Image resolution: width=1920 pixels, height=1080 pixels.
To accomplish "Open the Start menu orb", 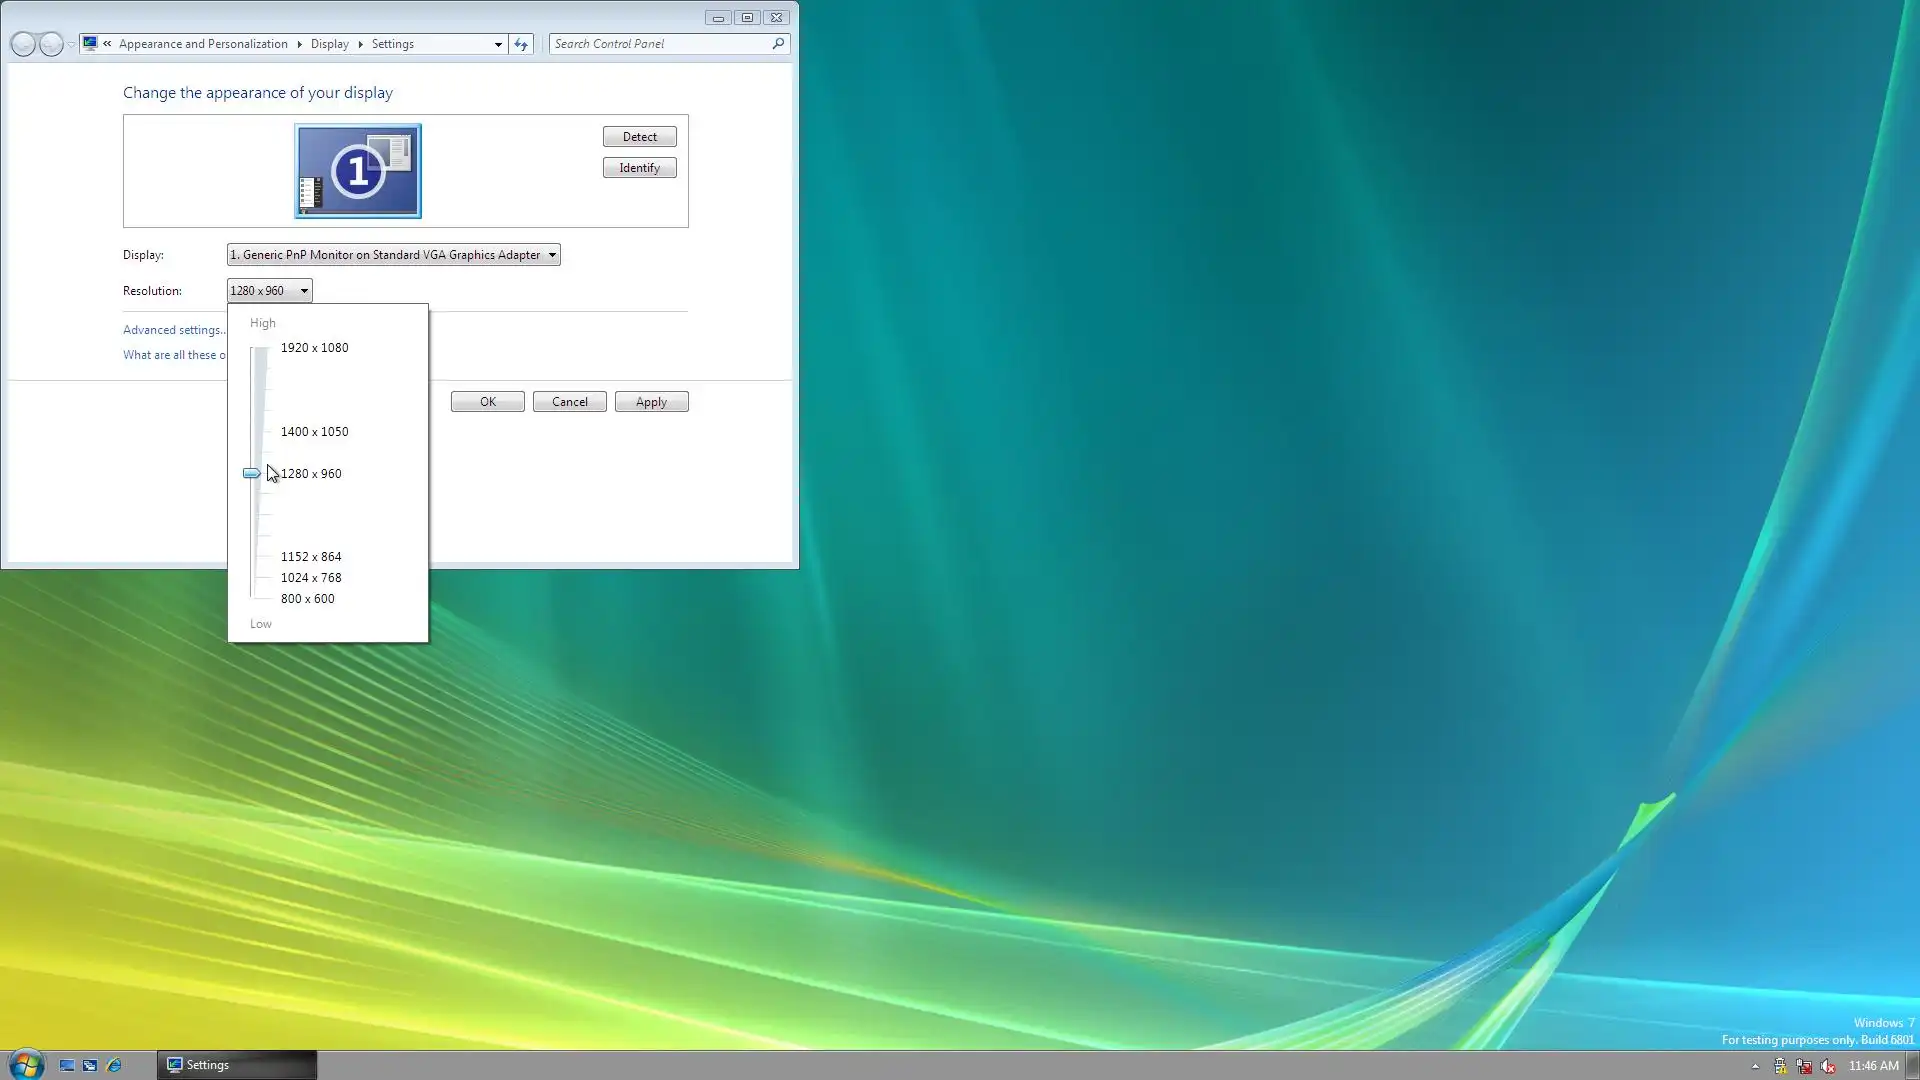I will [x=26, y=1064].
